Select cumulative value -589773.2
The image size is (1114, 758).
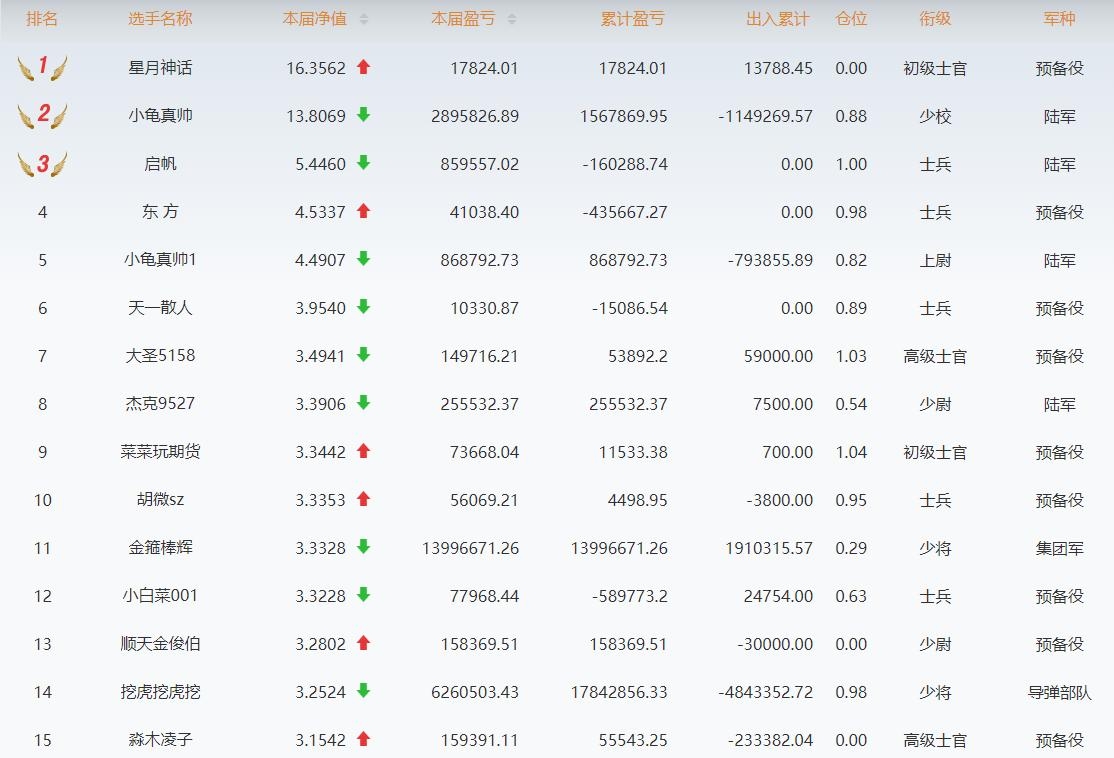(x=629, y=596)
